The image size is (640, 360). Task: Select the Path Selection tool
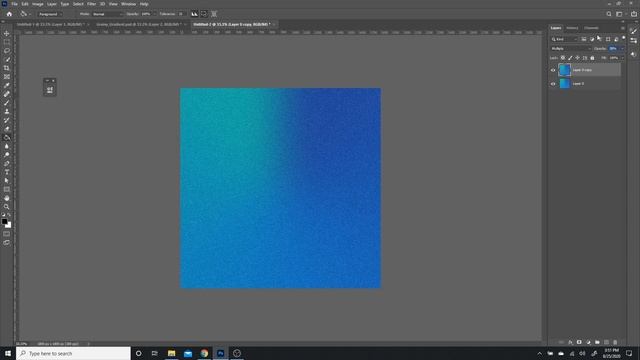coord(7,180)
